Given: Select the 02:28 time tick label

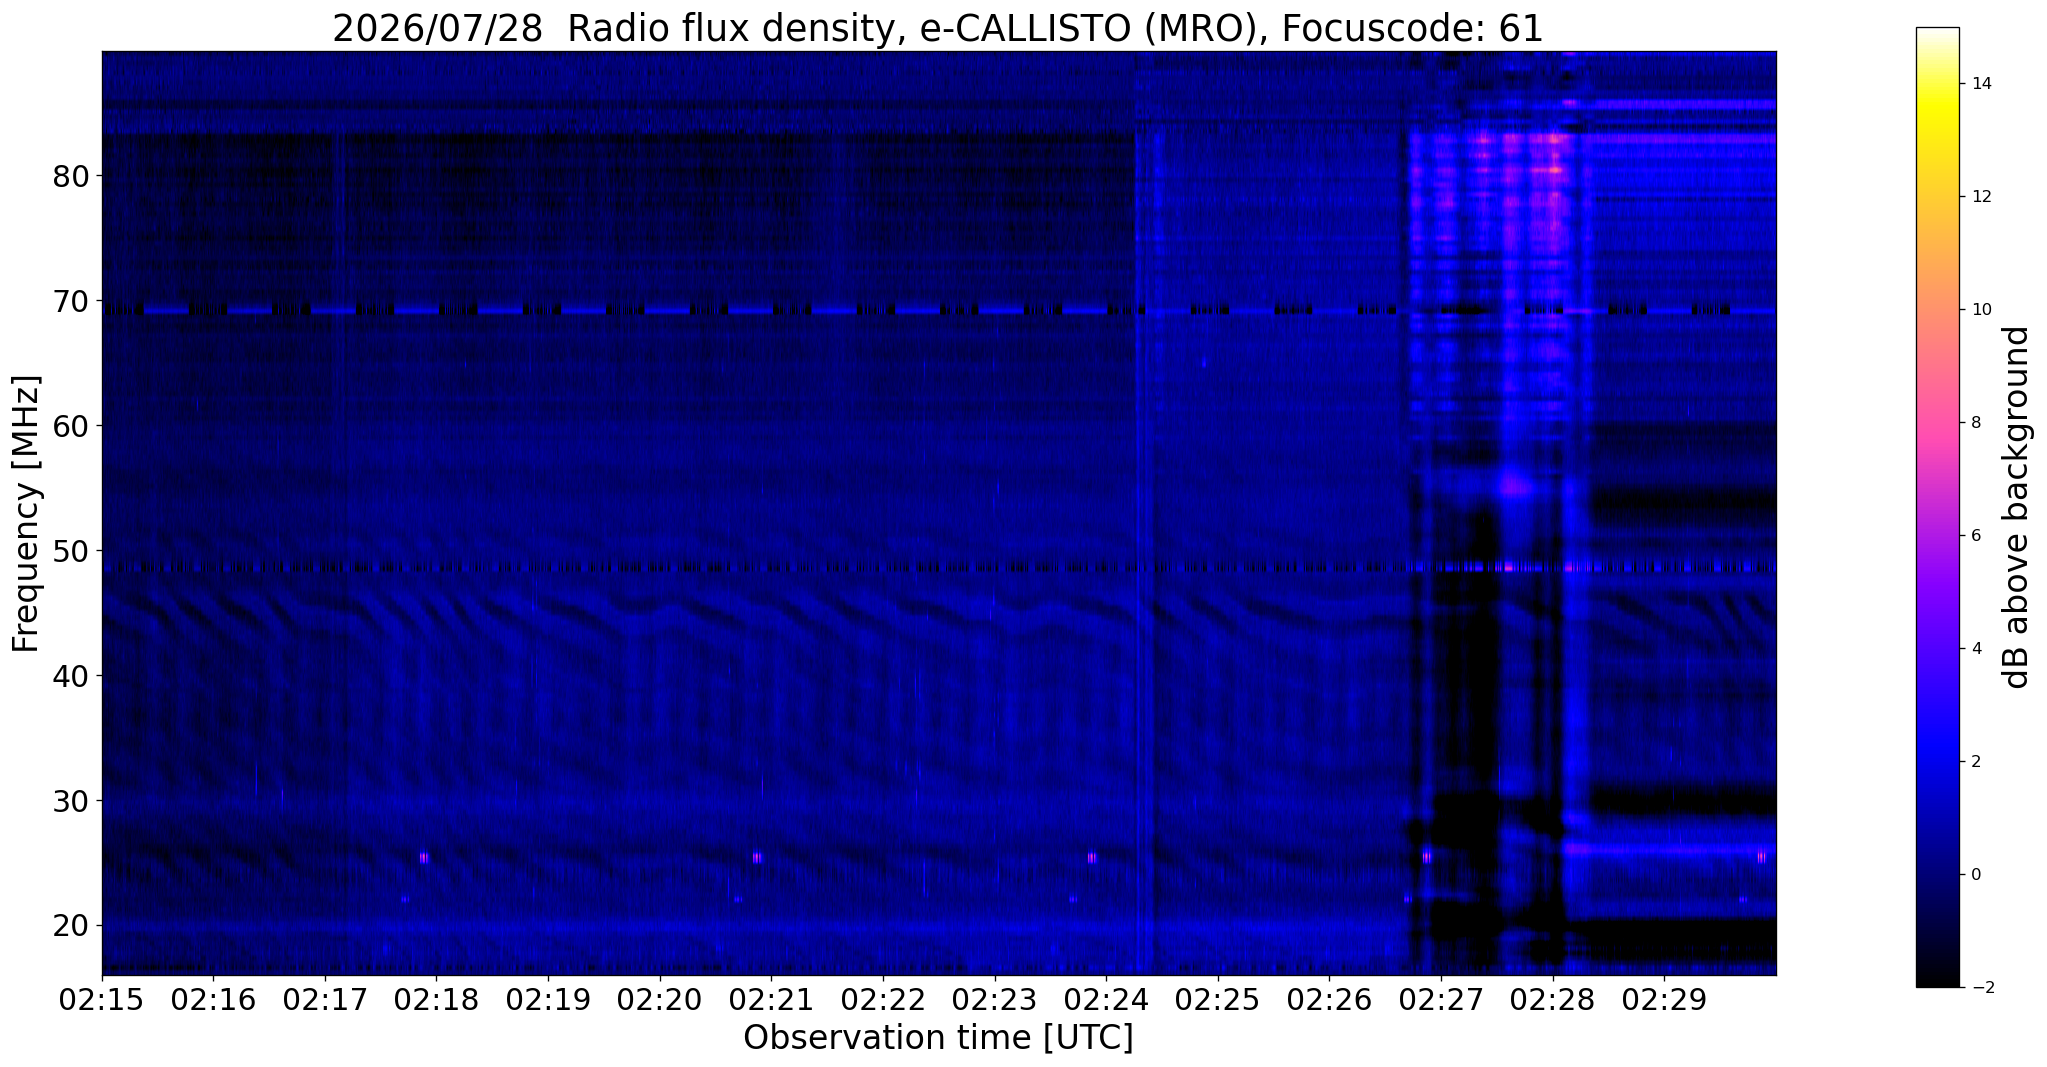Looking at the screenshot, I should click(1552, 999).
